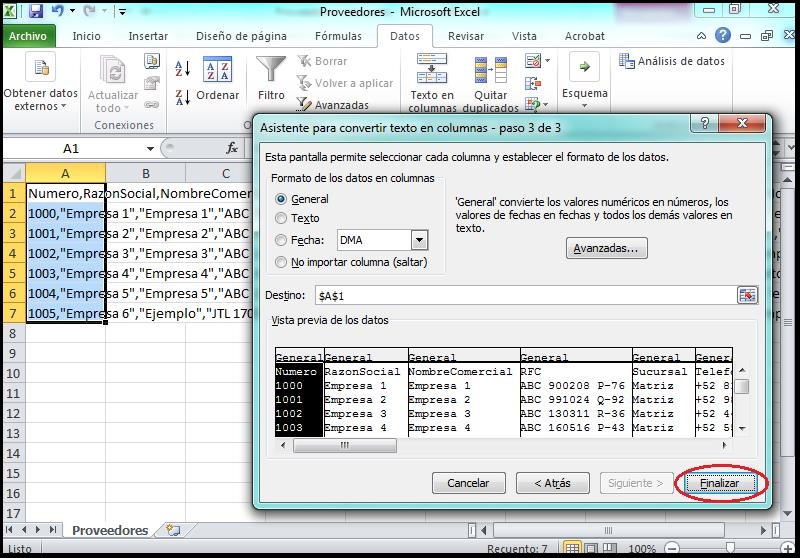Screen dimensions: 800x558
Task: Toggle the Filtro funnel icon
Action: pos(271,69)
